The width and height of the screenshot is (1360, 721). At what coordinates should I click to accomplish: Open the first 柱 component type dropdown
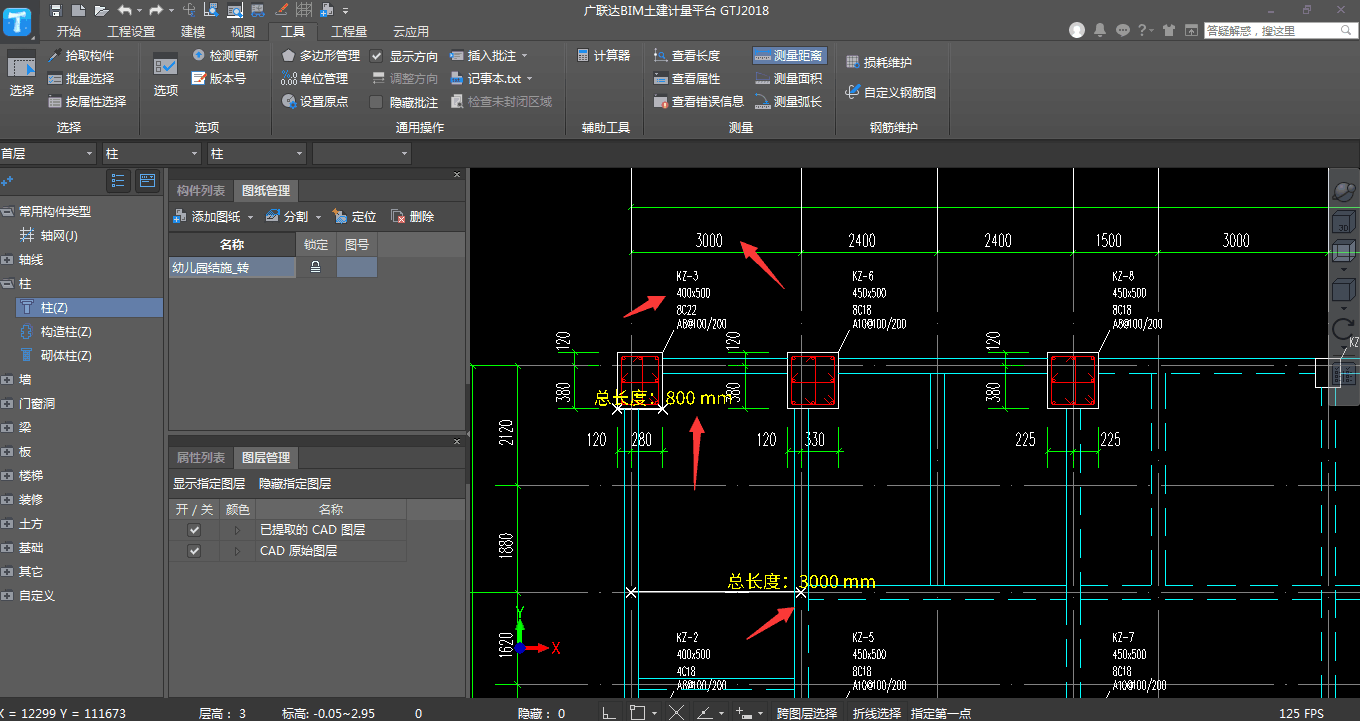click(x=152, y=154)
